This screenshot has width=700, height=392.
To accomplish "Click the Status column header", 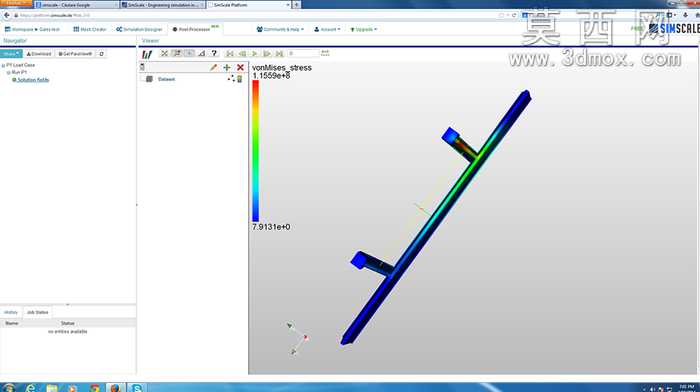I will click(68, 323).
